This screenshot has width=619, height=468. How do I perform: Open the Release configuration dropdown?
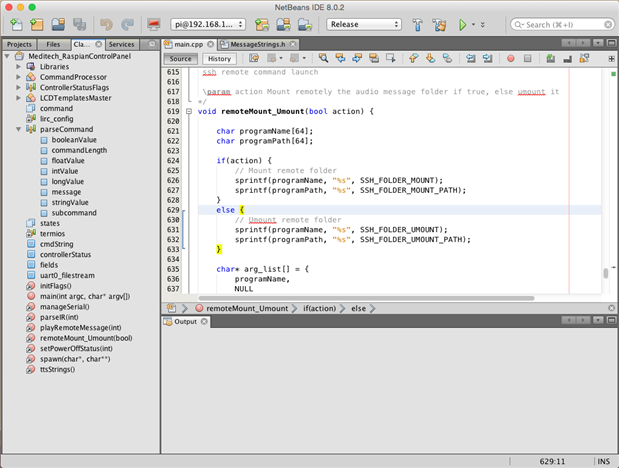point(364,24)
